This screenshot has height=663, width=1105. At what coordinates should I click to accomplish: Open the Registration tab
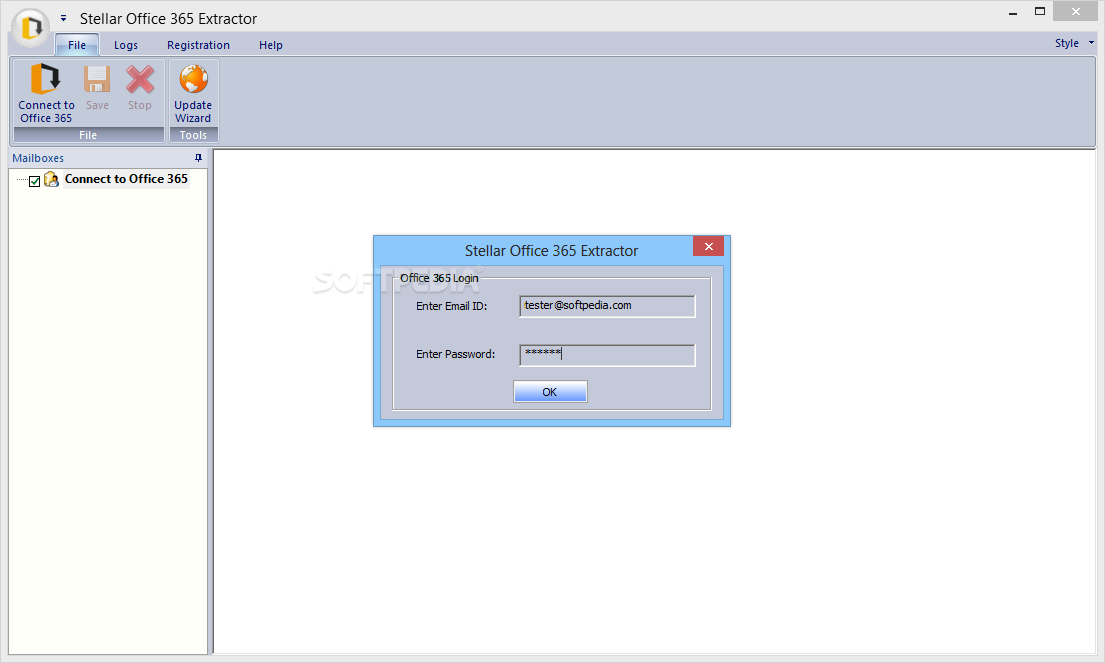[198, 45]
